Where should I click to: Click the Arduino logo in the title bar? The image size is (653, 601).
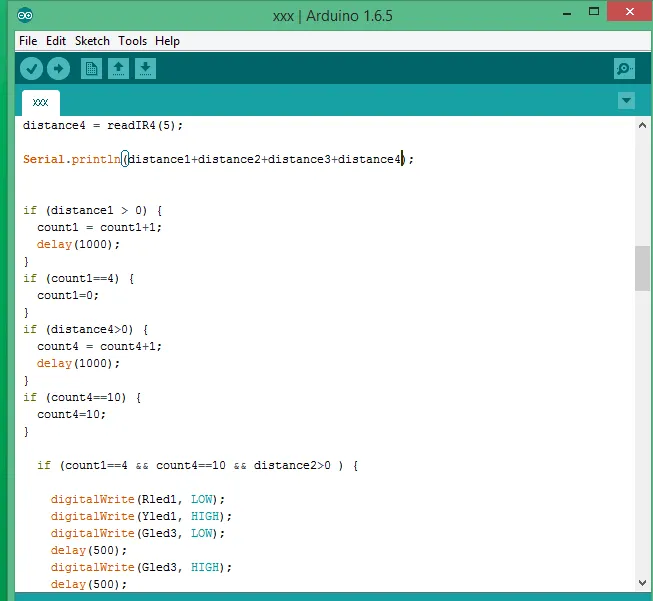pyautogui.click(x=25, y=15)
